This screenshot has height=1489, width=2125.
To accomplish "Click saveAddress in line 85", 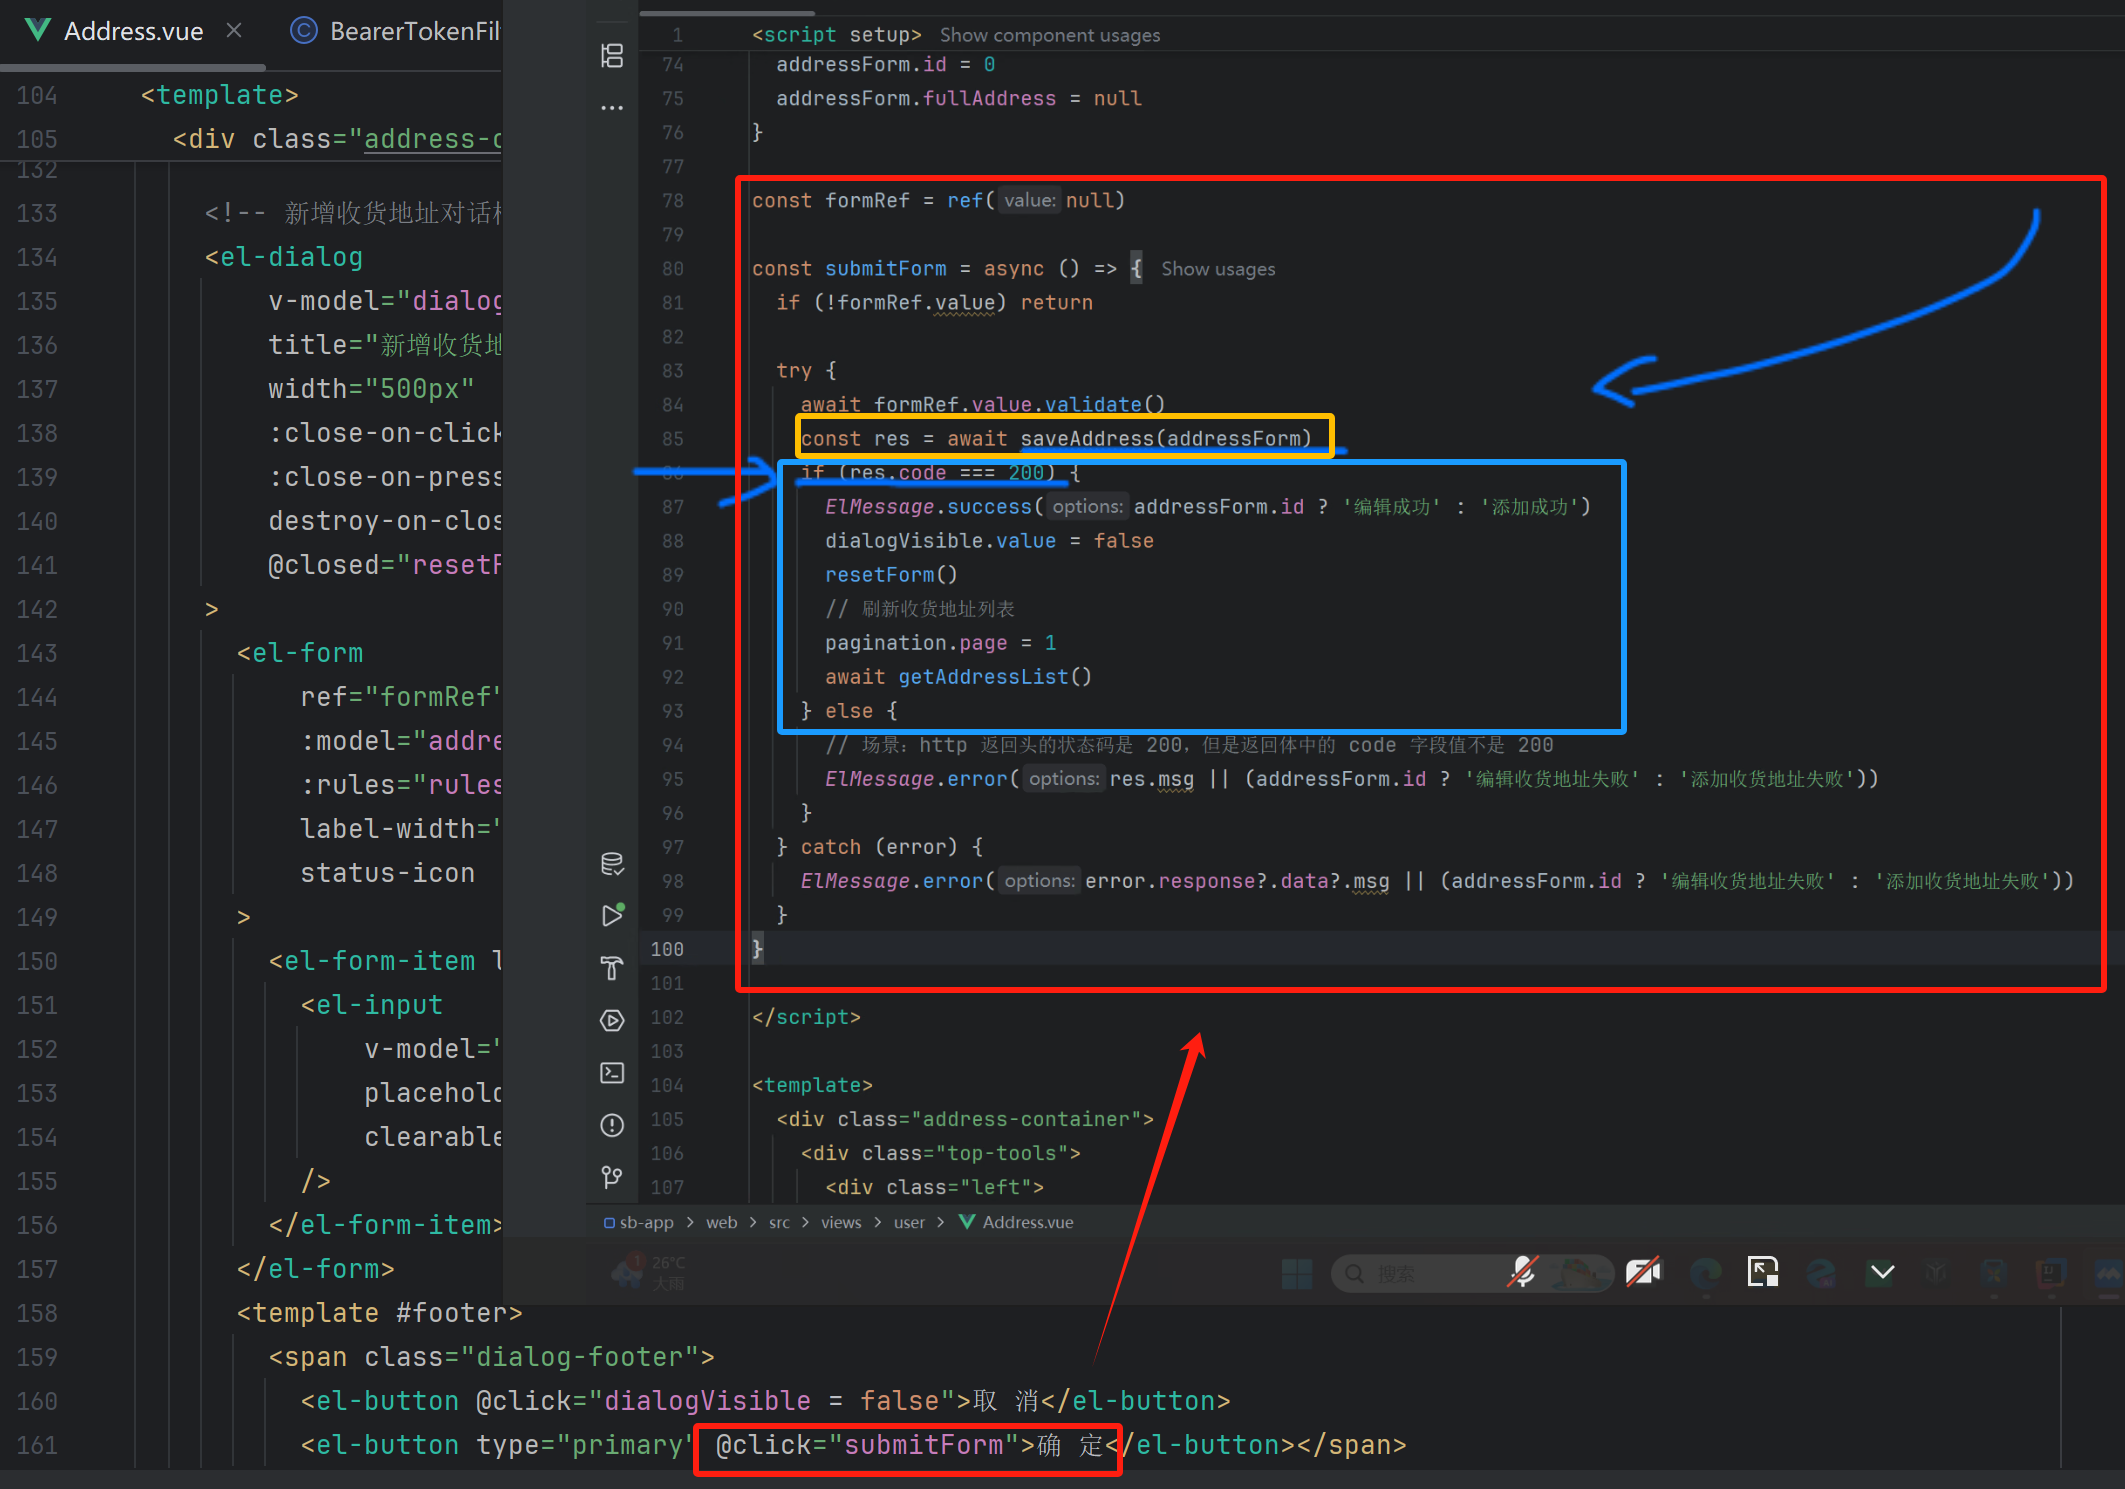I will click(x=1087, y=439).
